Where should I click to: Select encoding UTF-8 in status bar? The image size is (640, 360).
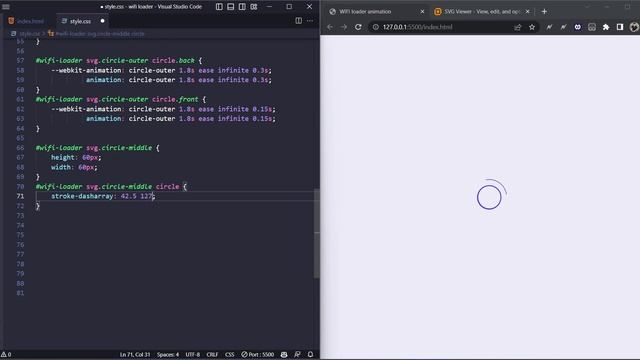(193, 354)
